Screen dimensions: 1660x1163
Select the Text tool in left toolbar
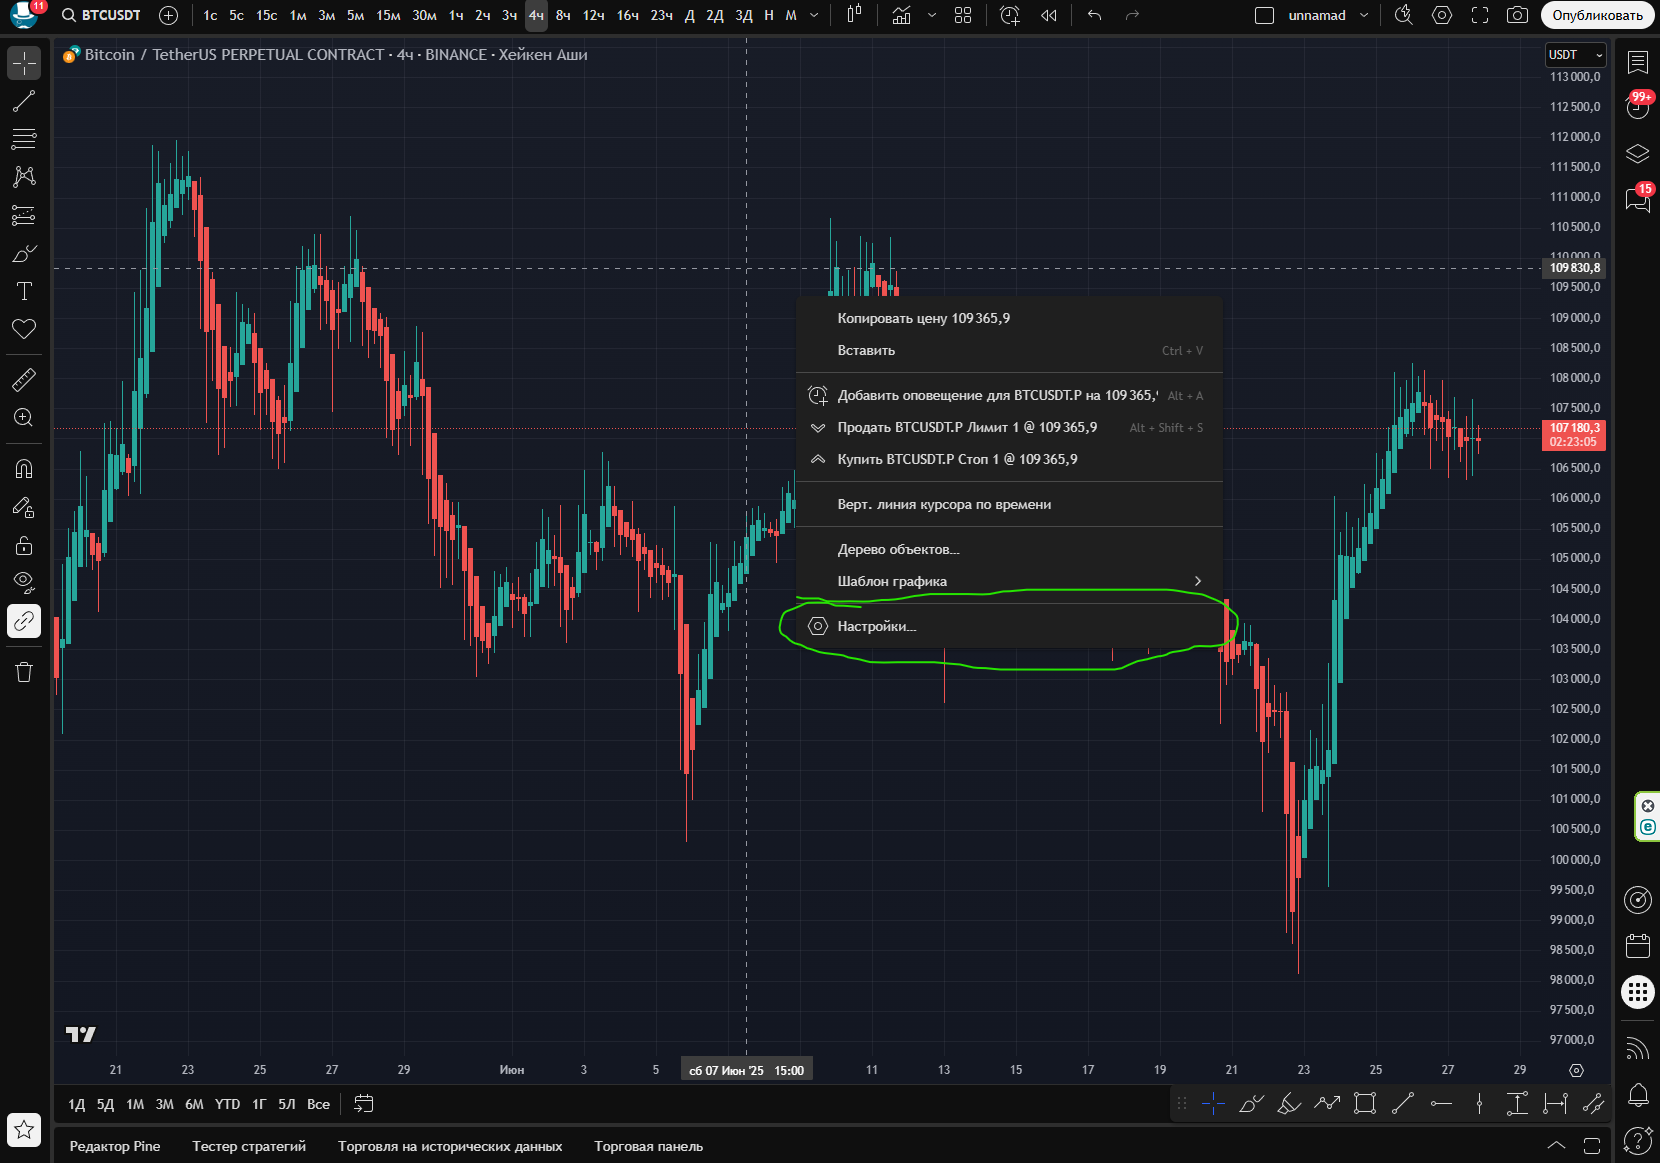click(24, 291)
